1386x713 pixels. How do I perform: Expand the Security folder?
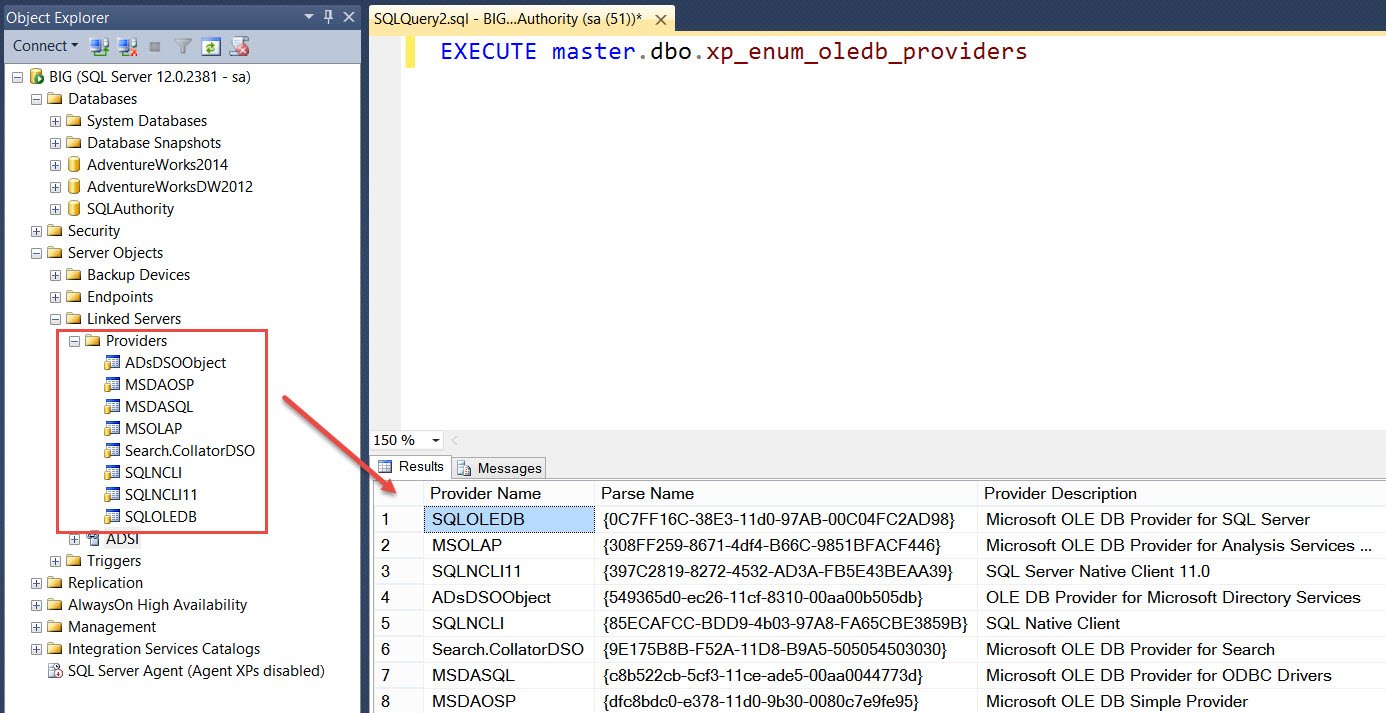(x=37, y=231)
